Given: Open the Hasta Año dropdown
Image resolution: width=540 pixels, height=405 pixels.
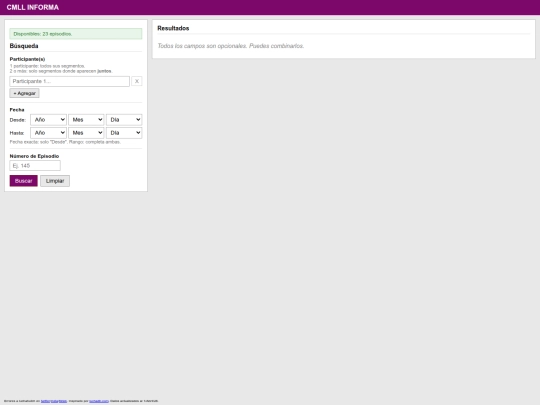Looking at the screenshot, I should tap(48, 133).
